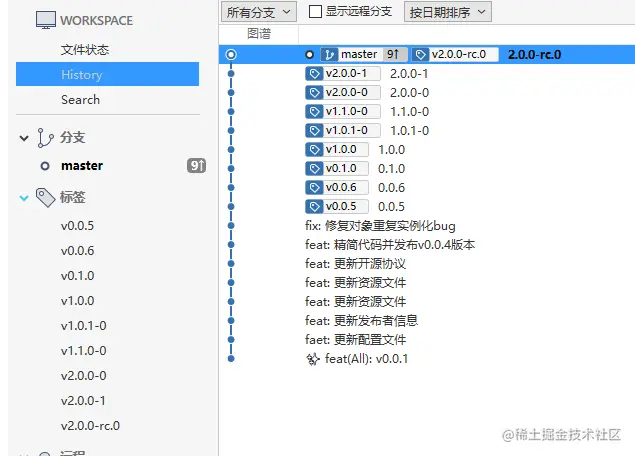Click the tag icon beside 标签

[x=45, y=198]
